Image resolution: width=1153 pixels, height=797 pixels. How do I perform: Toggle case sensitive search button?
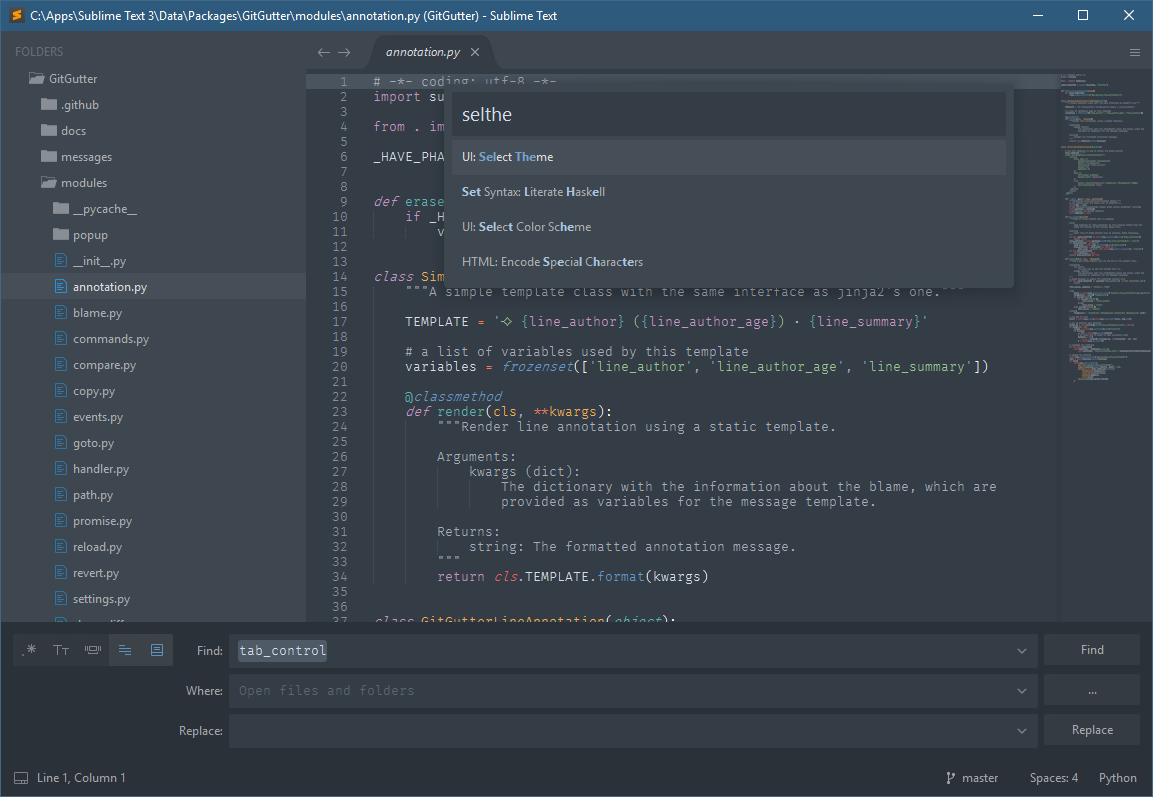(x=61, y=650)
